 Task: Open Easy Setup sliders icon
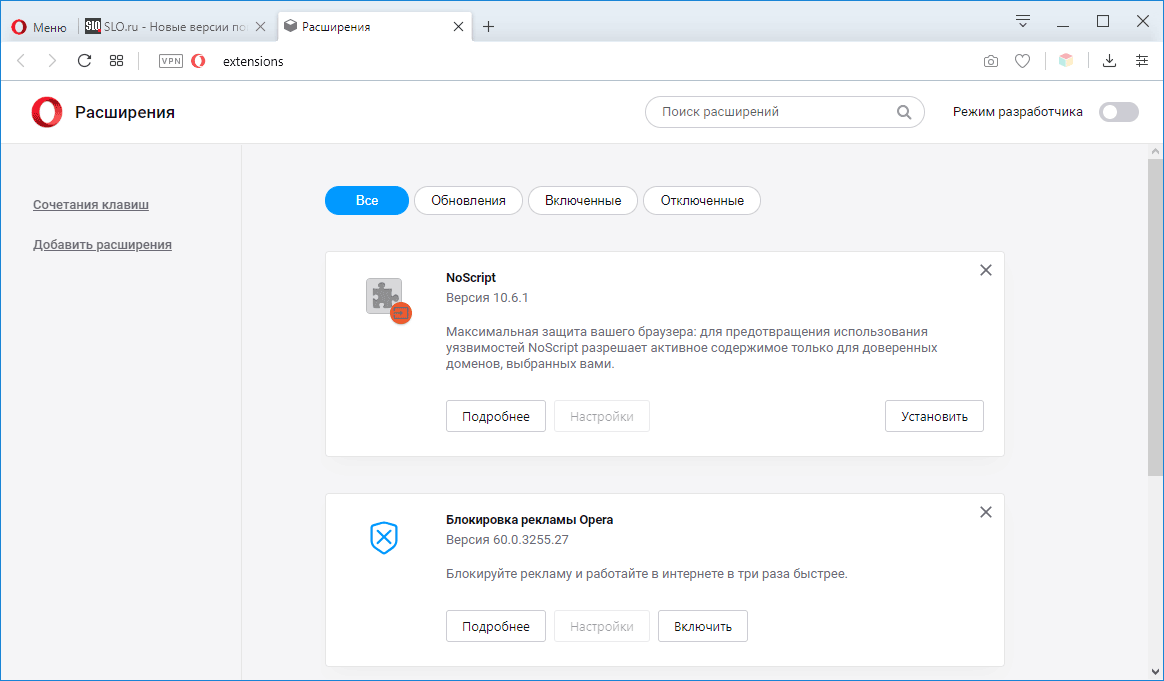pyautogui.click(x=1142, y=61)
